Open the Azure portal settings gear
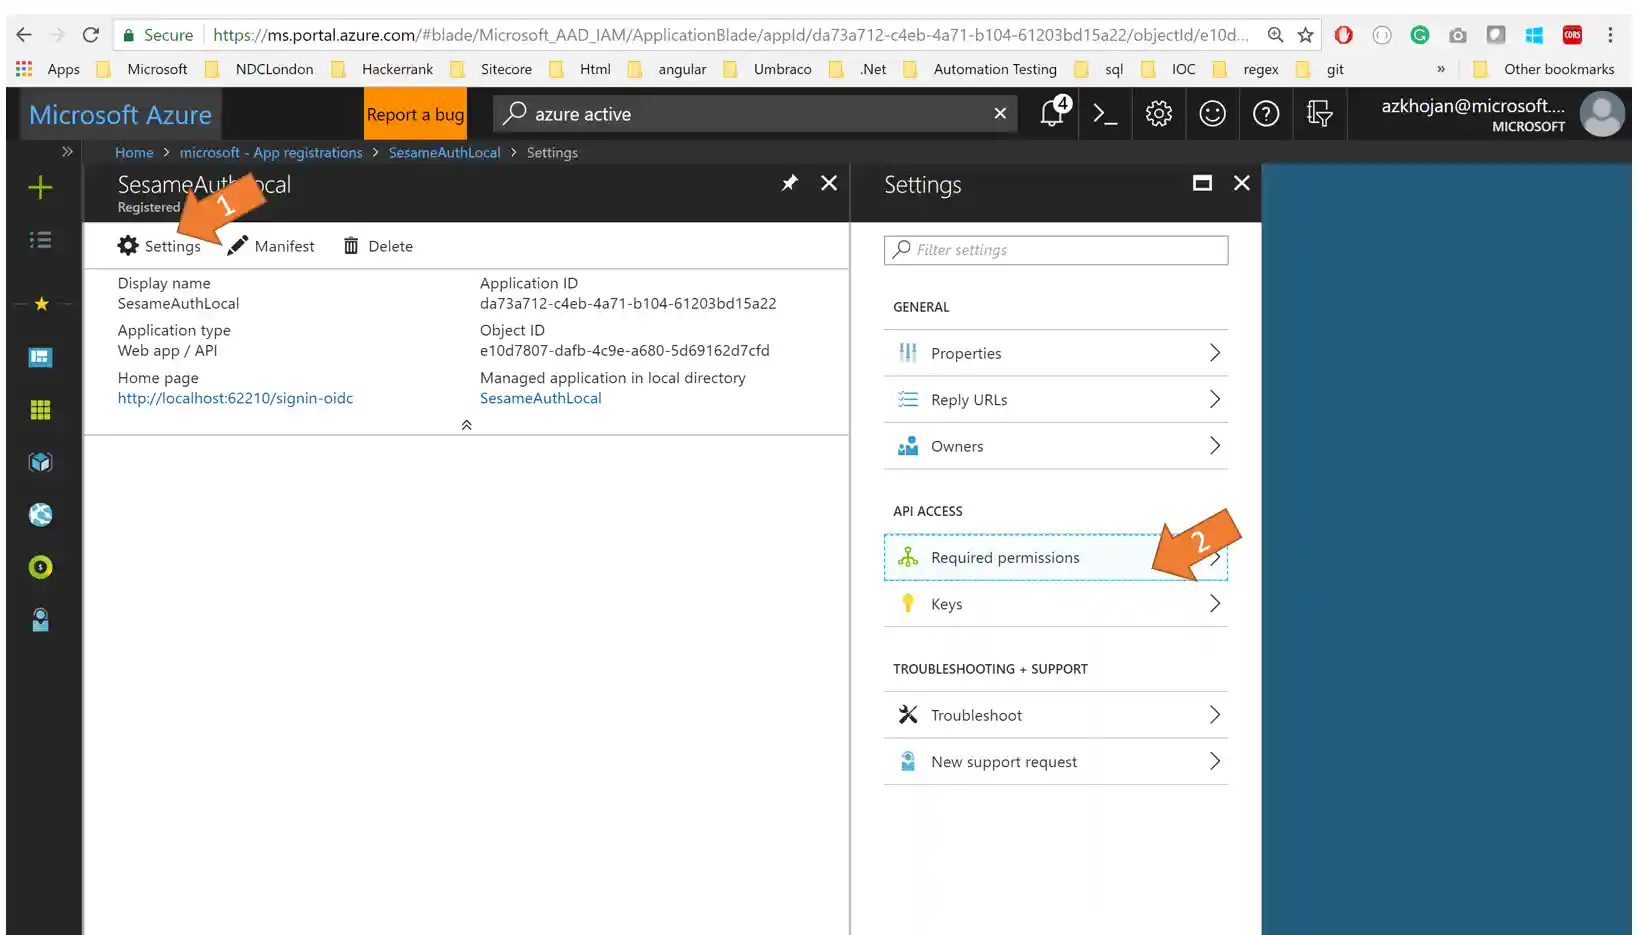The width and height of the screenshot is (1638, 935). point(1158,114)
